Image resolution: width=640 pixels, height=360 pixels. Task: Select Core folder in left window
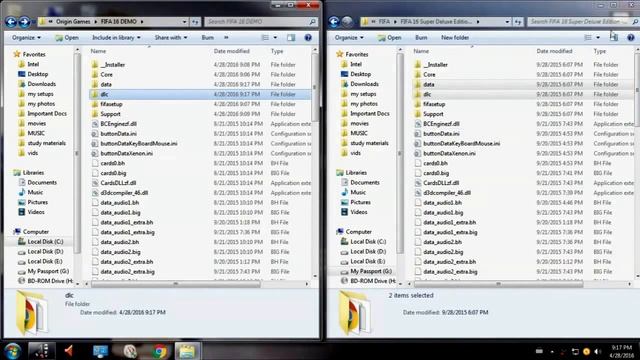click(107, 74)
